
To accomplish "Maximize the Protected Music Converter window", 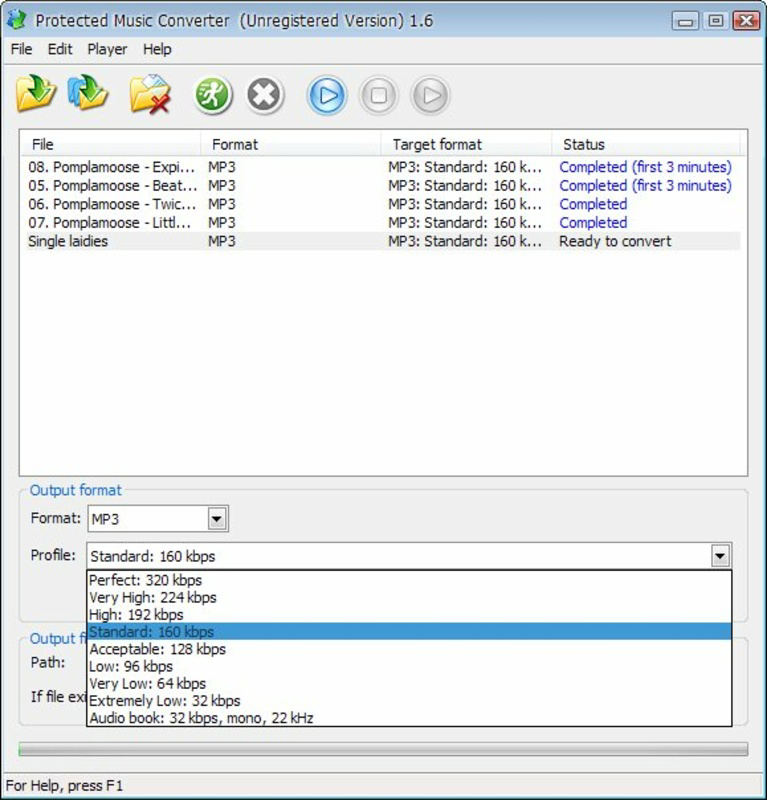I will click(x=715, y=21).
